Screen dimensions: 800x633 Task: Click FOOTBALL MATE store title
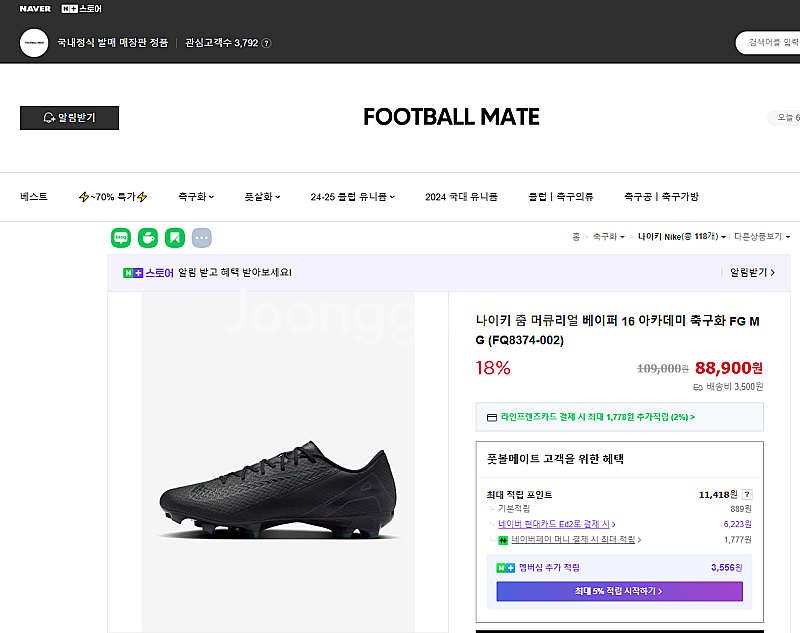(451, 117)
